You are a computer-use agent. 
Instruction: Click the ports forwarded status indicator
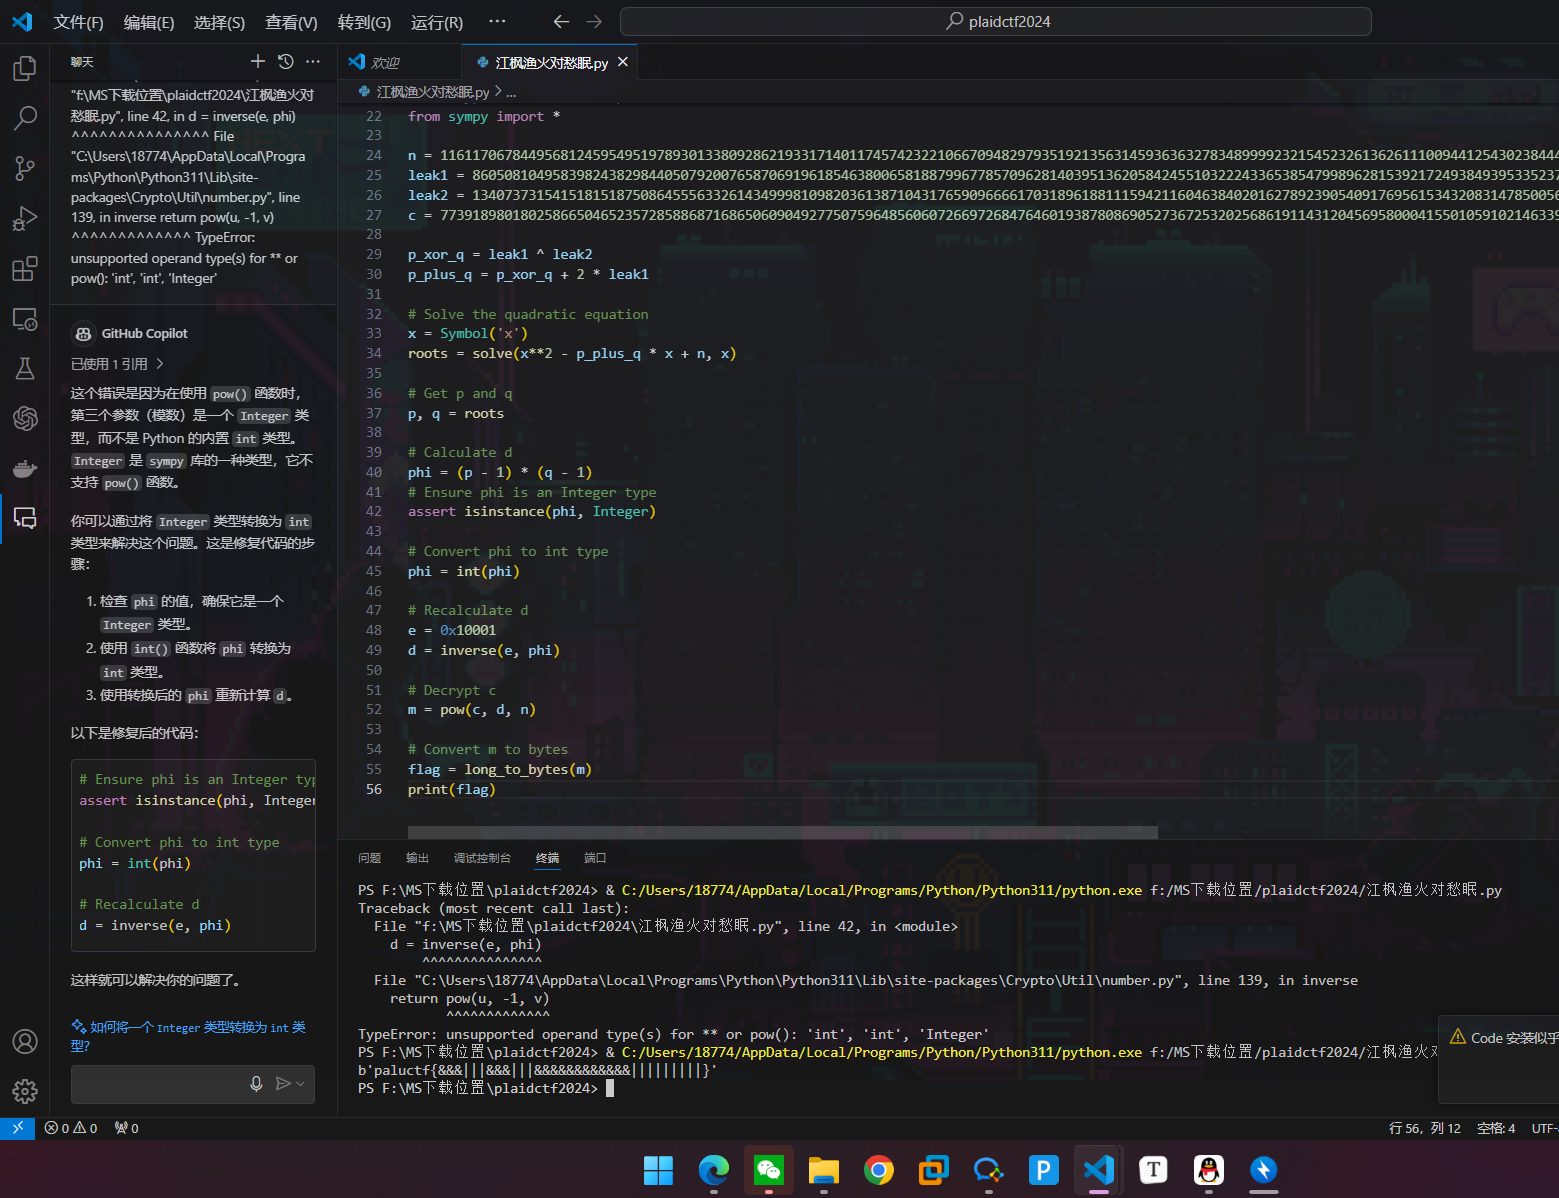coord(126,1128)
